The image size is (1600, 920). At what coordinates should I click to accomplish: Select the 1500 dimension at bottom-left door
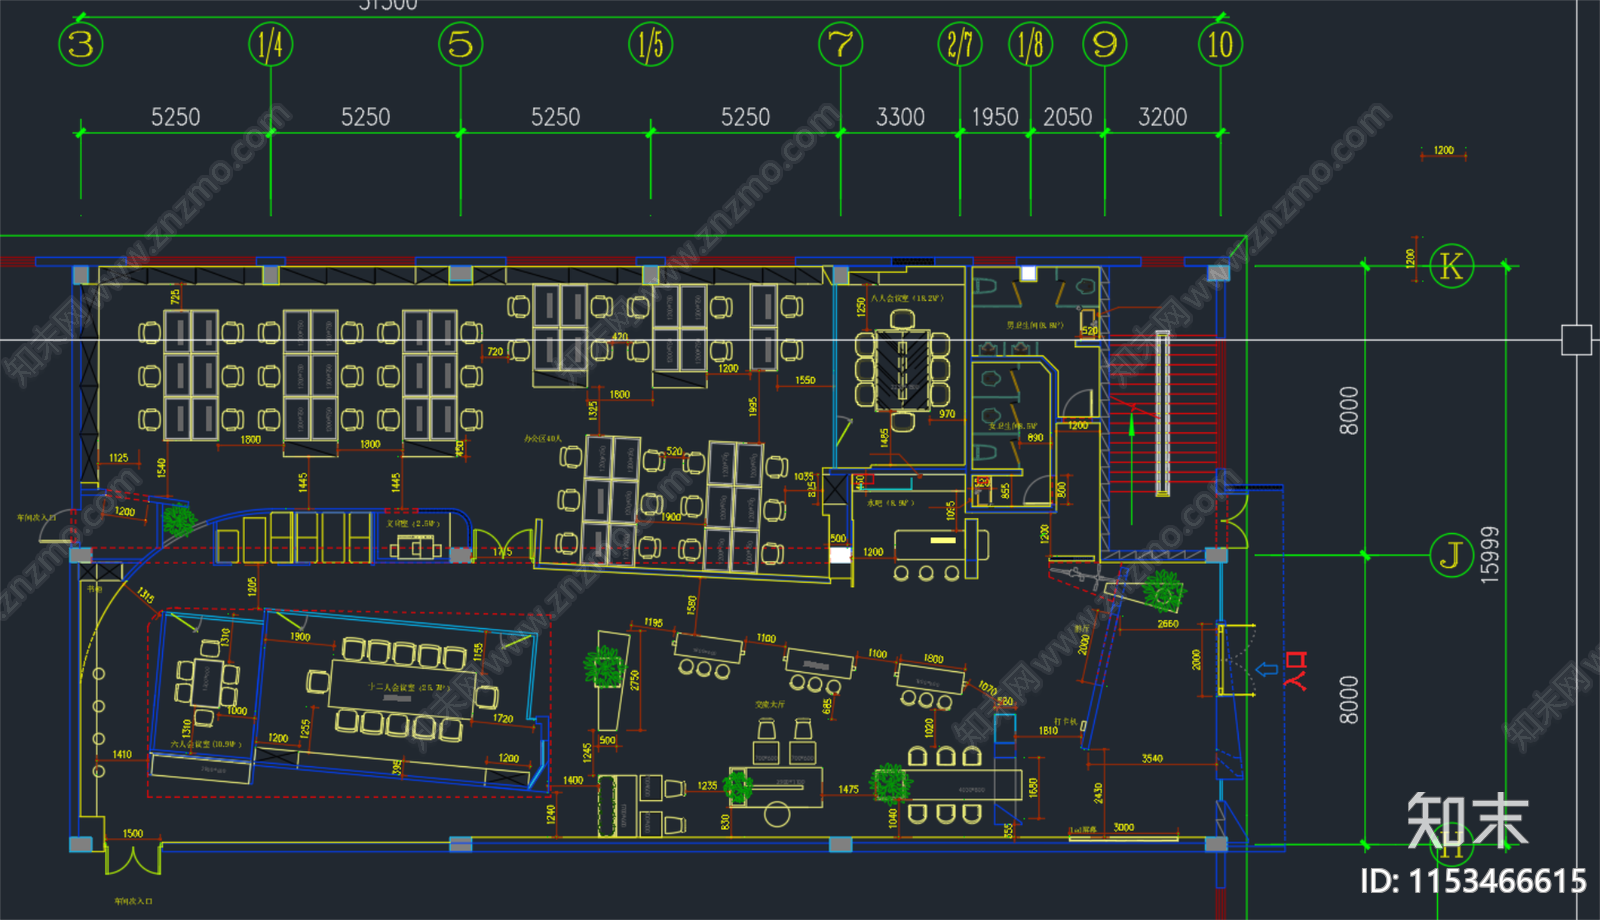tap(133, 833)
